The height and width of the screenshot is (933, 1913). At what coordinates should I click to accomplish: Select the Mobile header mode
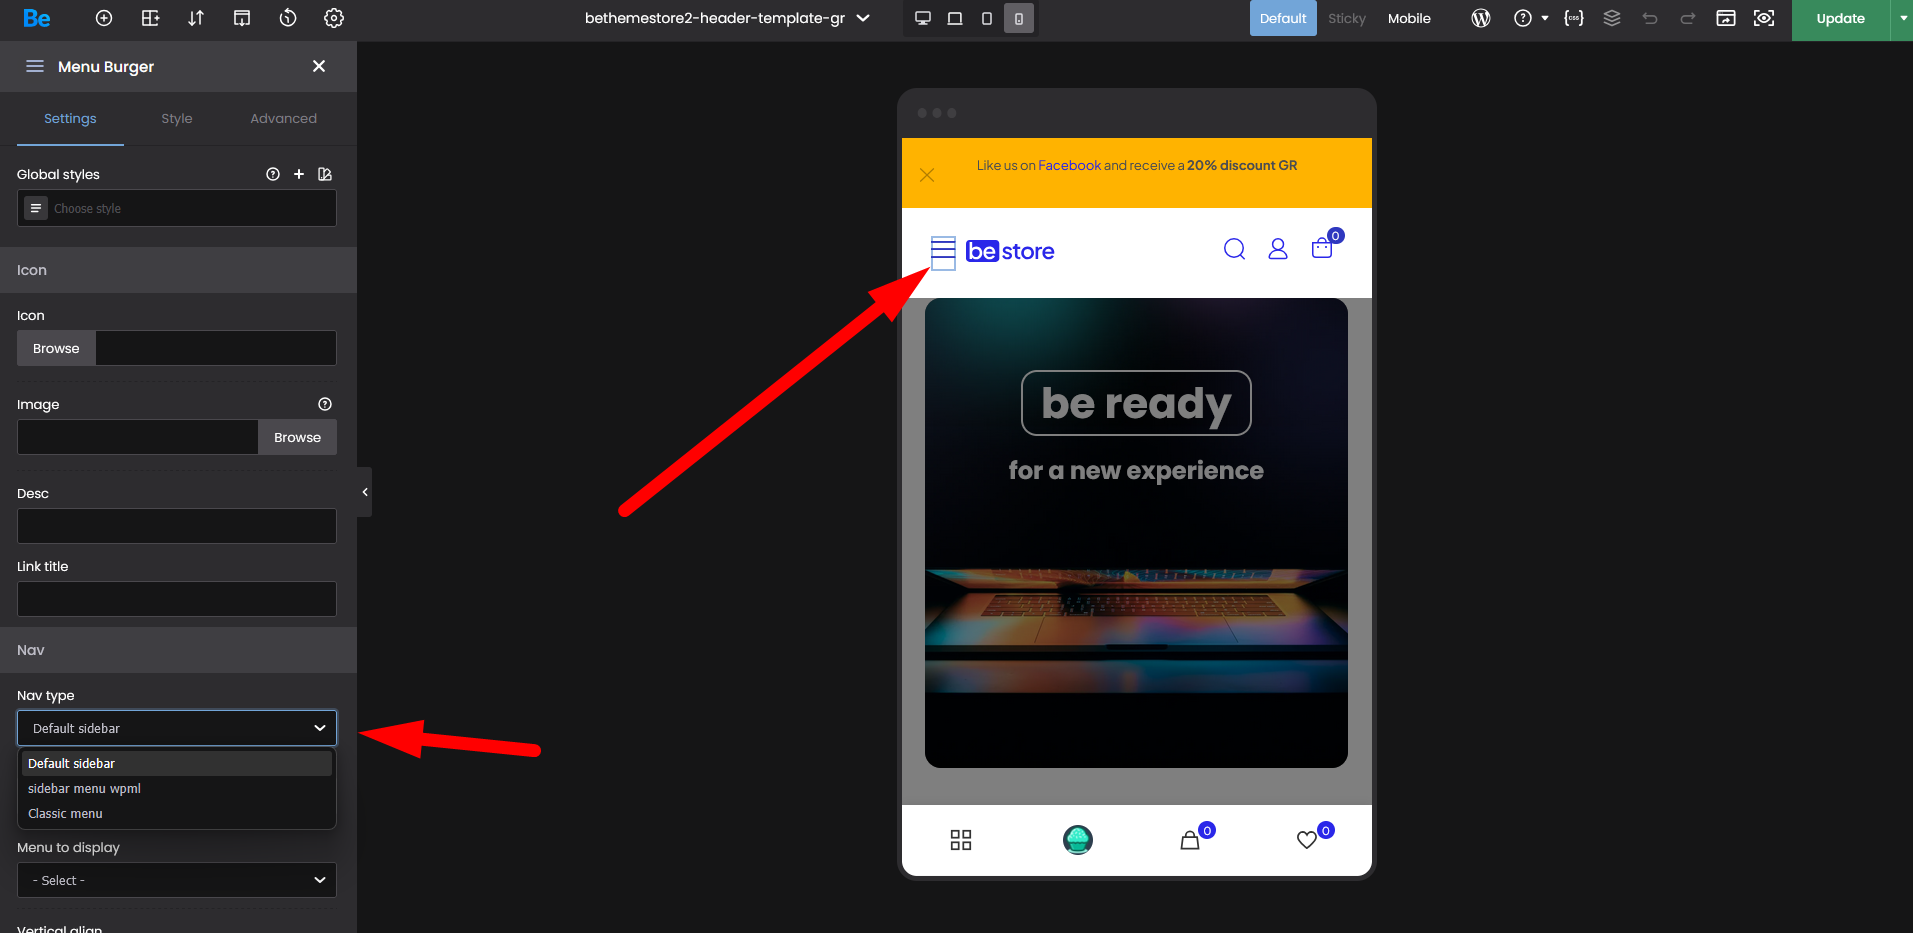(x=1409, y=18)
